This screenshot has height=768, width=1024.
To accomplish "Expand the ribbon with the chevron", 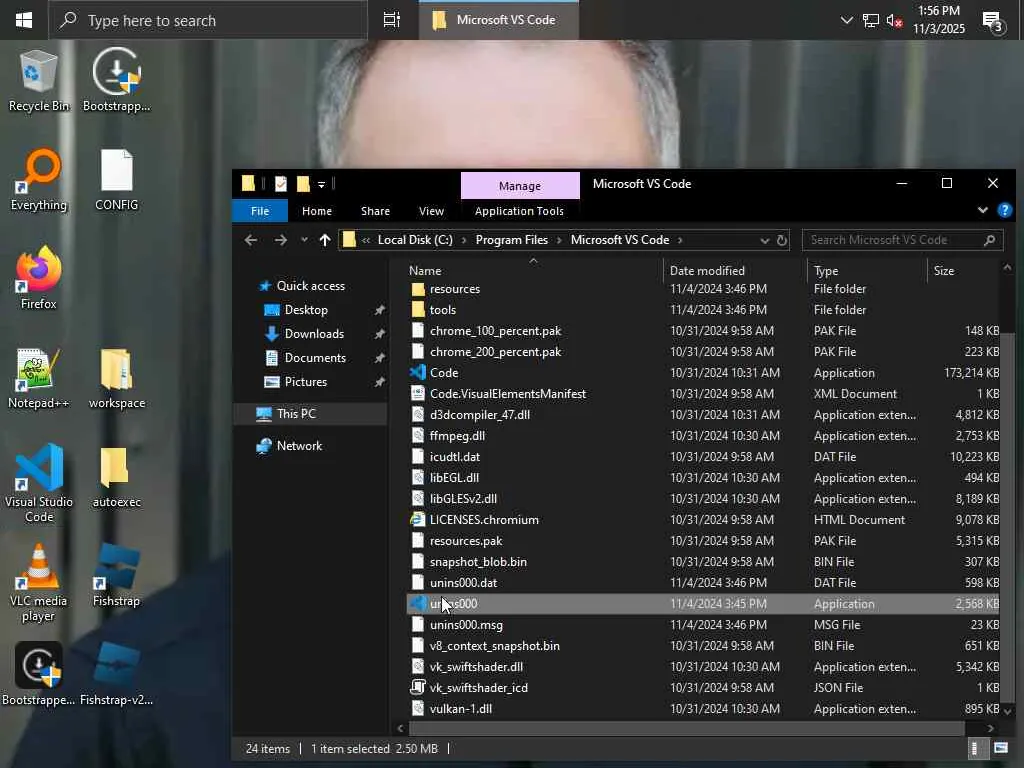I will point(982,210).
